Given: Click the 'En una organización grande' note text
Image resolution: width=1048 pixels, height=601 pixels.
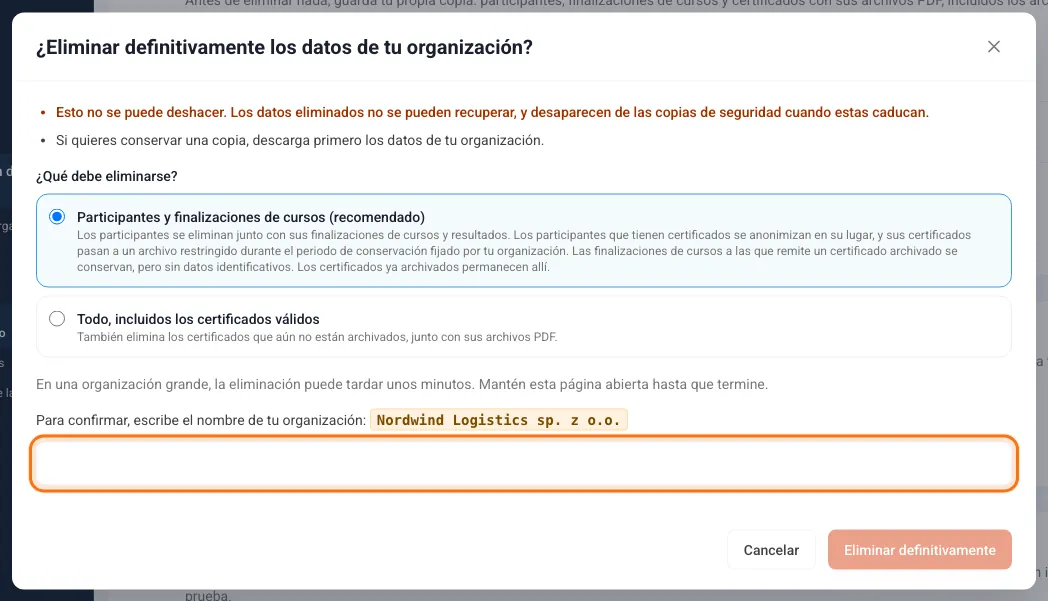Looking at the screenshot, I should coord(402,384).
